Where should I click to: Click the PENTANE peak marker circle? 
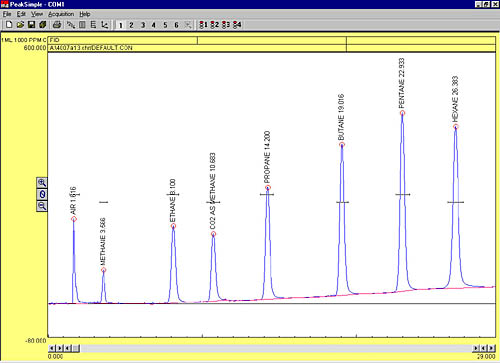pyautogui.click(x=402, y=113)
